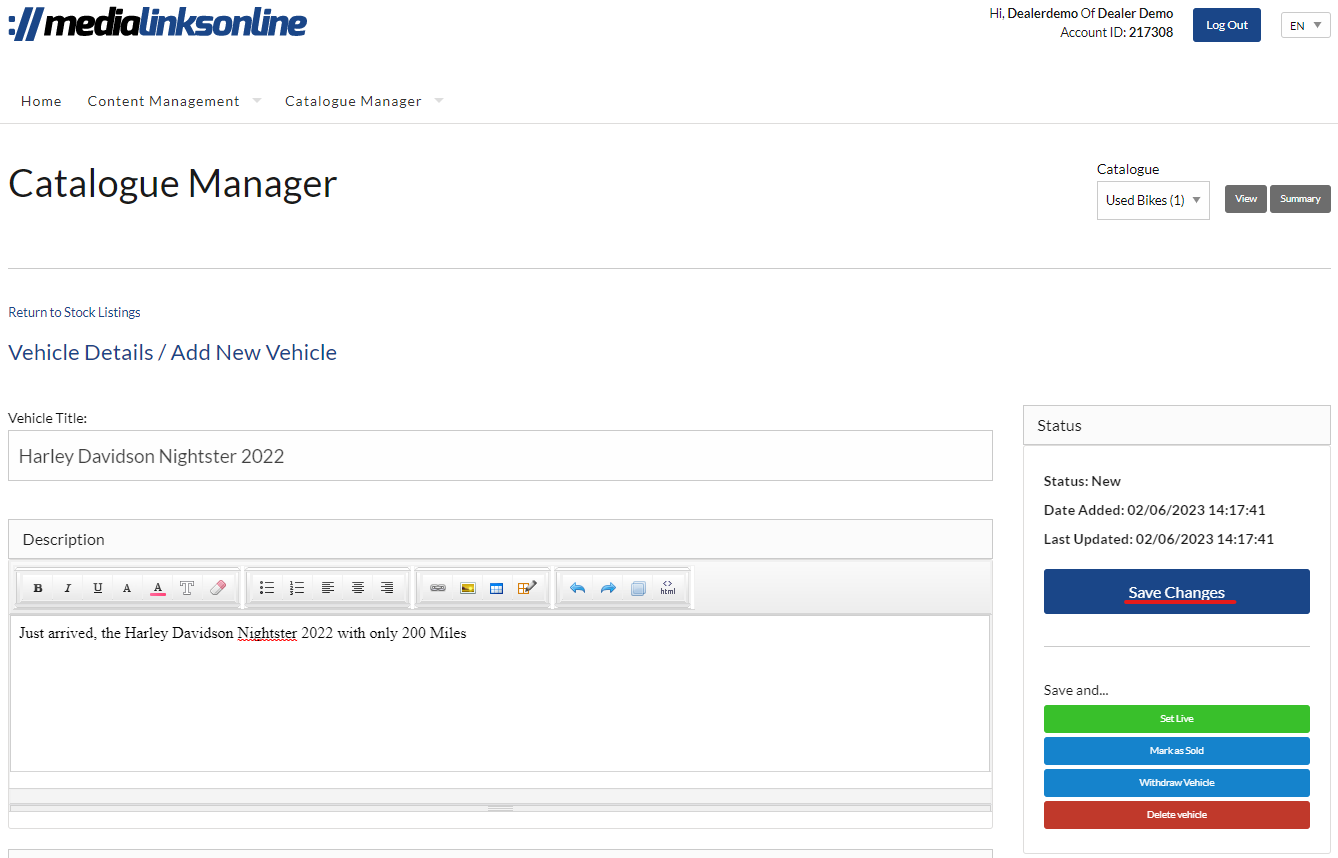Switch to HTML source view
1338x858 pixels.
pyautogui.click(x=667, y=588)
